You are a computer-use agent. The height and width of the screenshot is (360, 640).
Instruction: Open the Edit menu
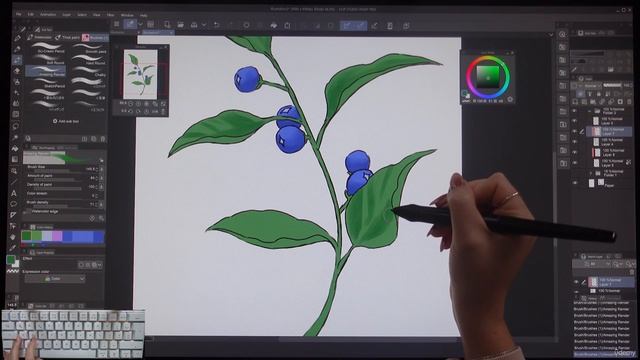tap(31, 15)
